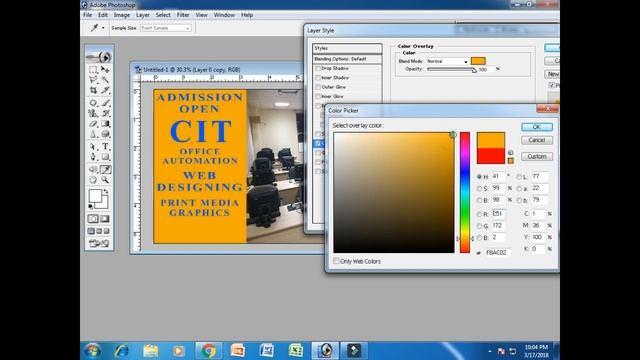
Task: Select the S saturation radio button
Action: (479, 189)
